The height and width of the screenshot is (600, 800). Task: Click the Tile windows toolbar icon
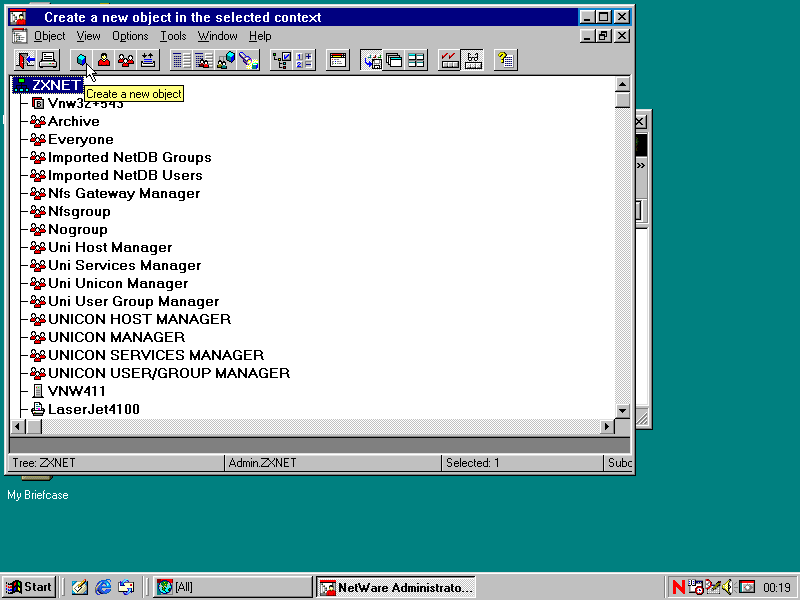[416, 60]
